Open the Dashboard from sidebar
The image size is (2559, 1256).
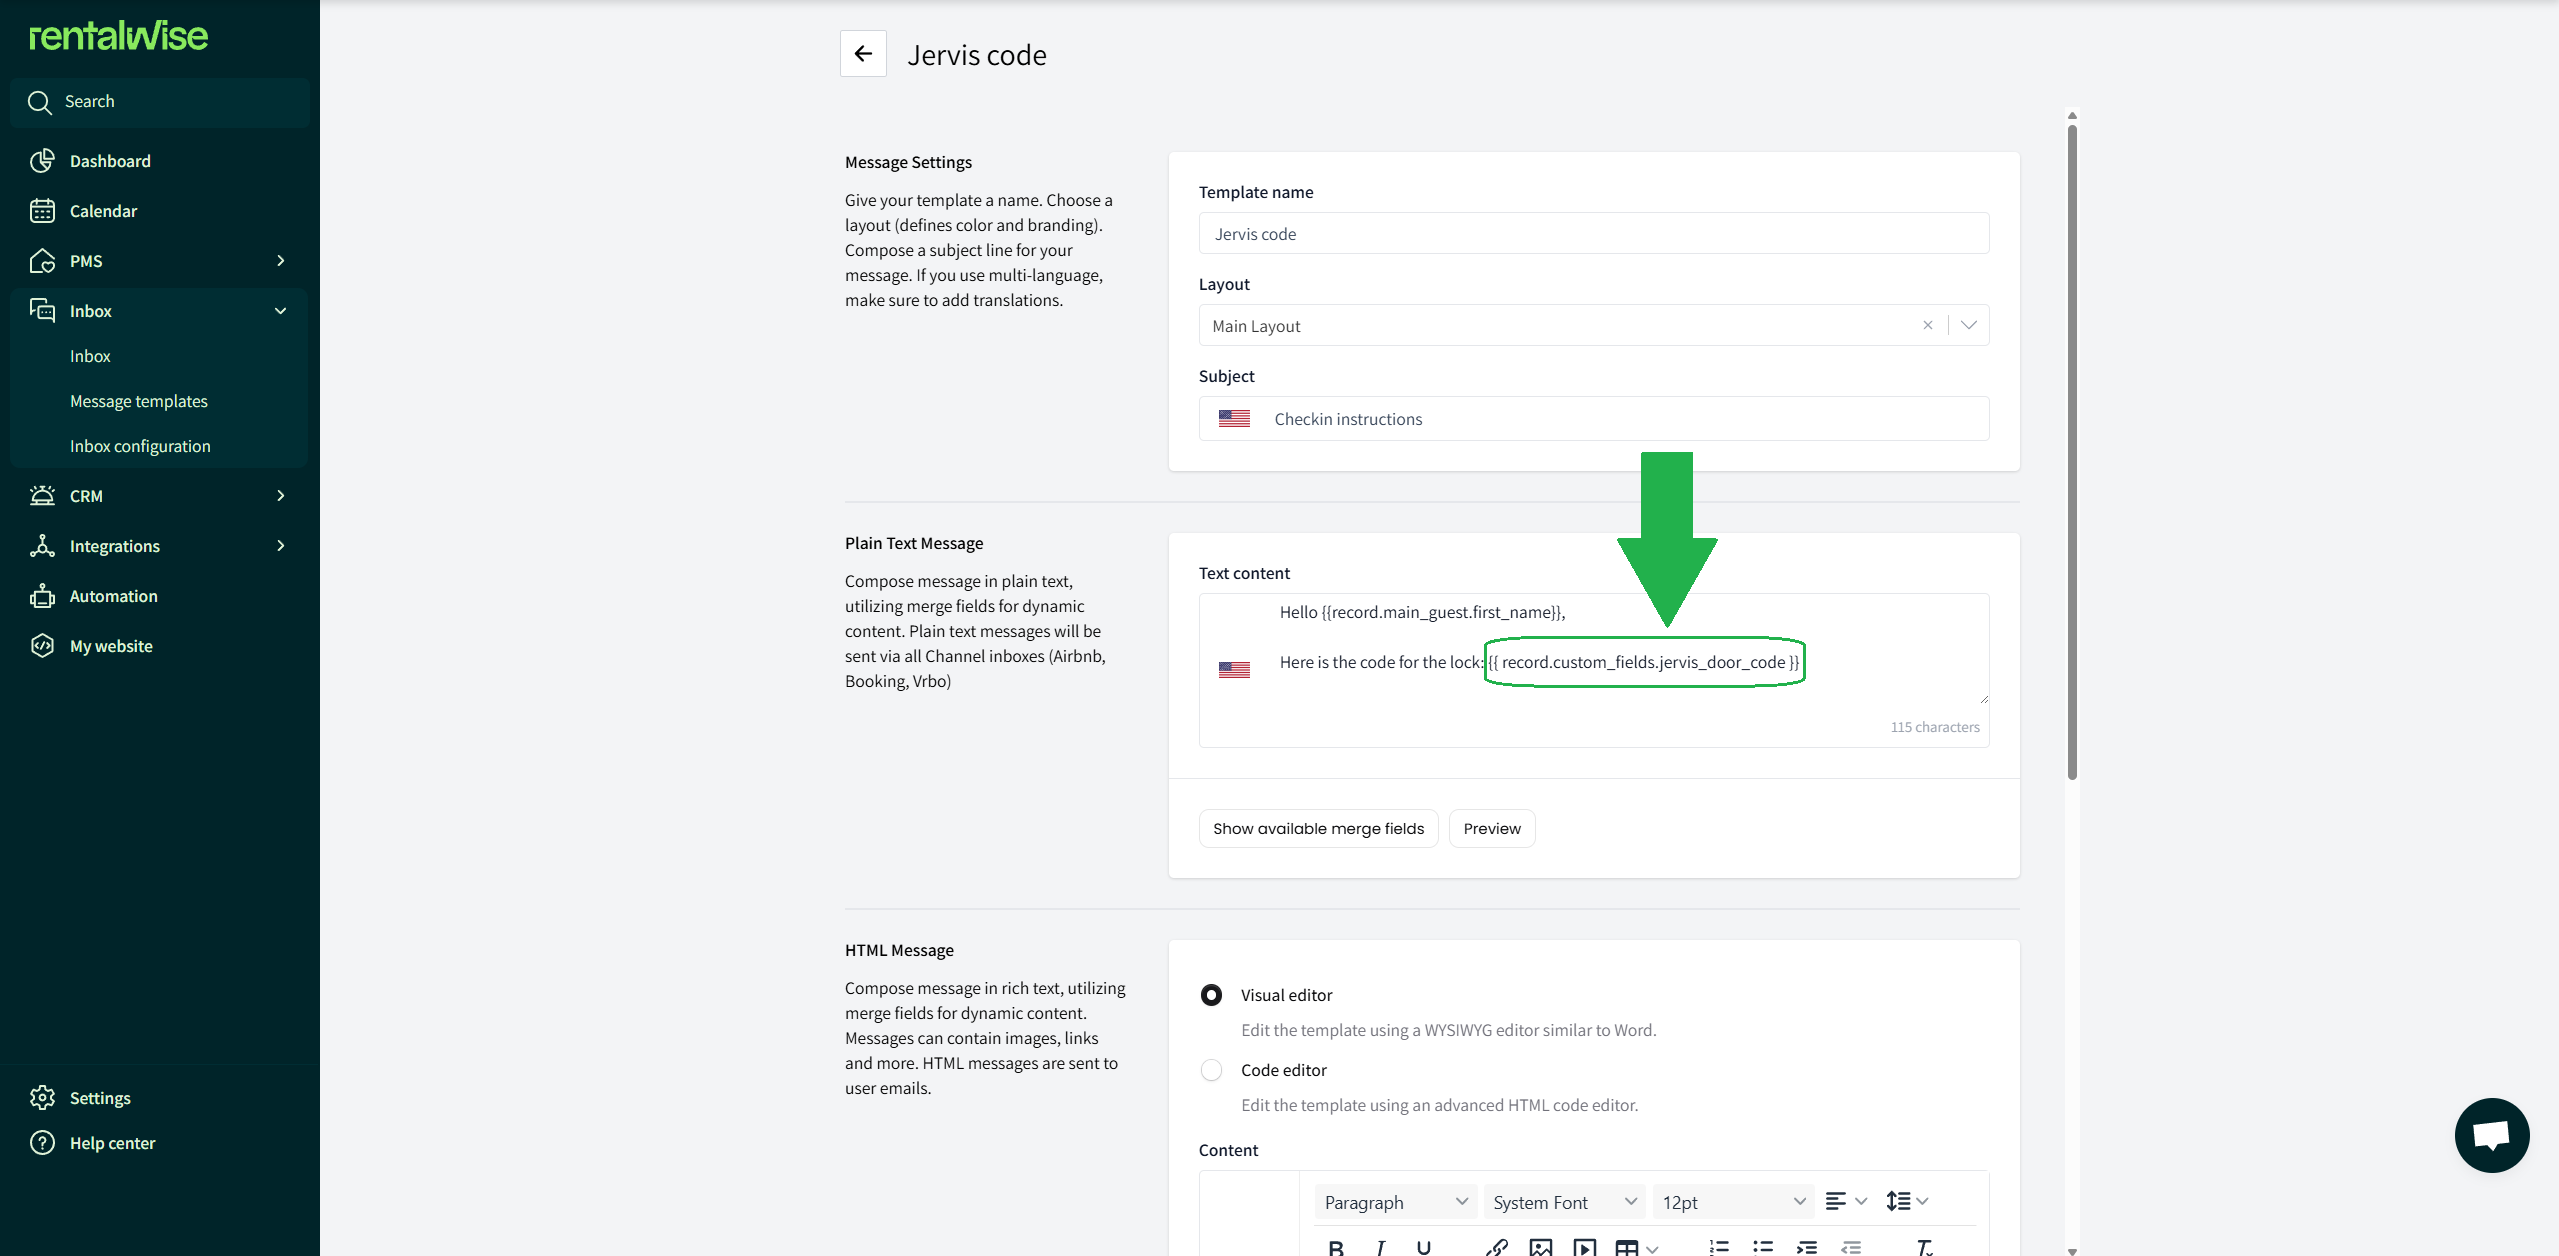pyautogui.click(x=110, y=161)
